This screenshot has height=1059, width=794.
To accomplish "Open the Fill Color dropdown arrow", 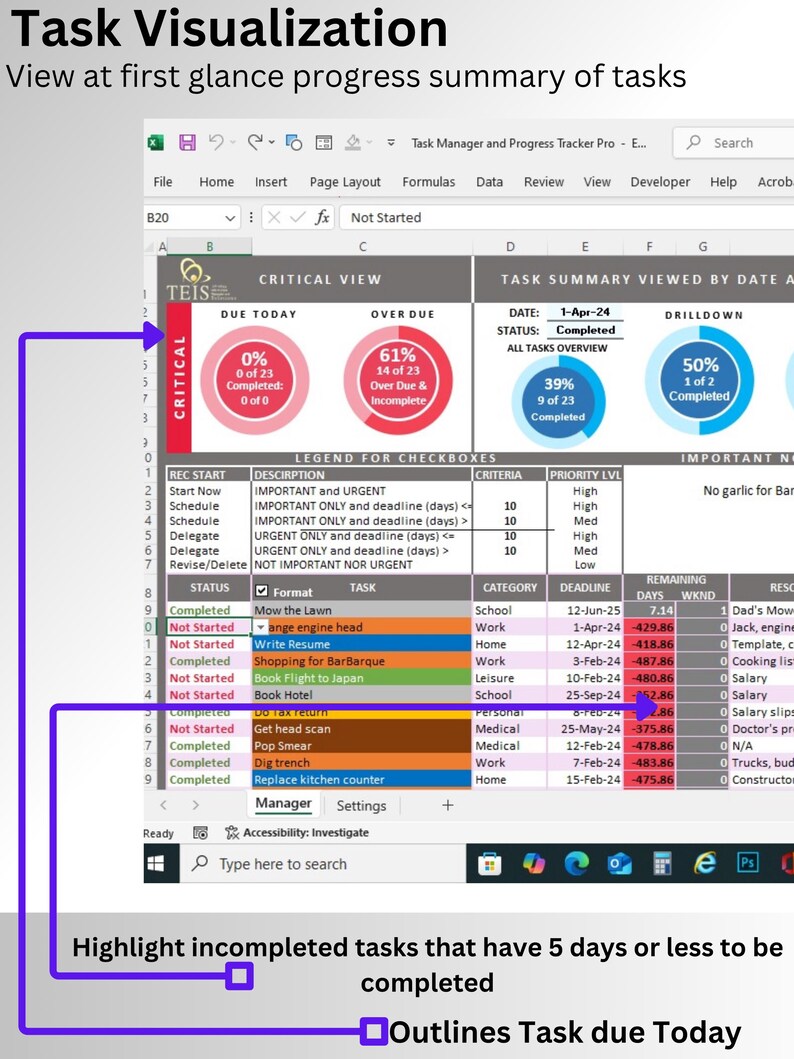I will pyautogui.click(x=369, y=142).
